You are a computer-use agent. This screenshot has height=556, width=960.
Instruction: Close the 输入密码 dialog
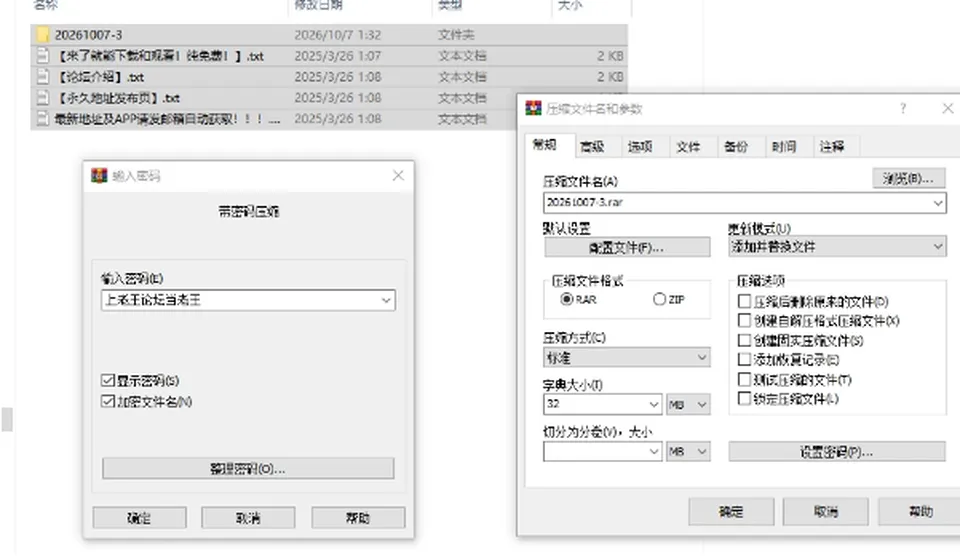(x=398, y=176)
